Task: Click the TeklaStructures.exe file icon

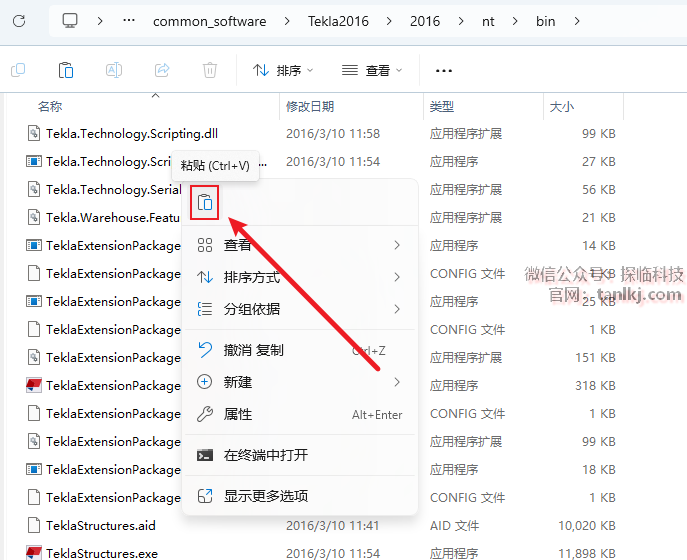Action: click(x=34, y=553)
